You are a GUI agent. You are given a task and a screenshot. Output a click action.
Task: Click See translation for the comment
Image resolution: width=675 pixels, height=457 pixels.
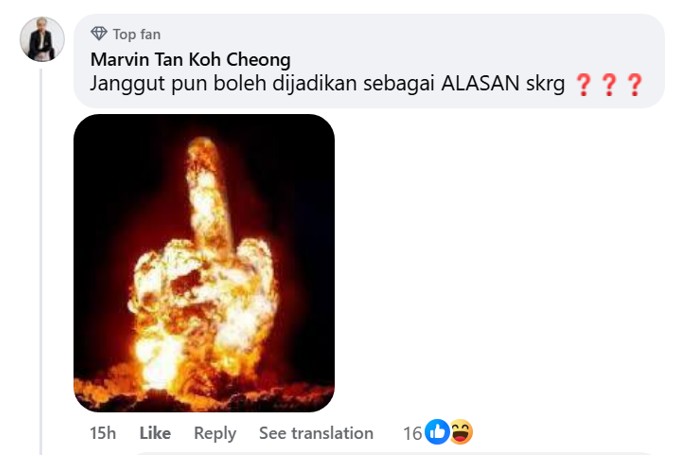316,433
